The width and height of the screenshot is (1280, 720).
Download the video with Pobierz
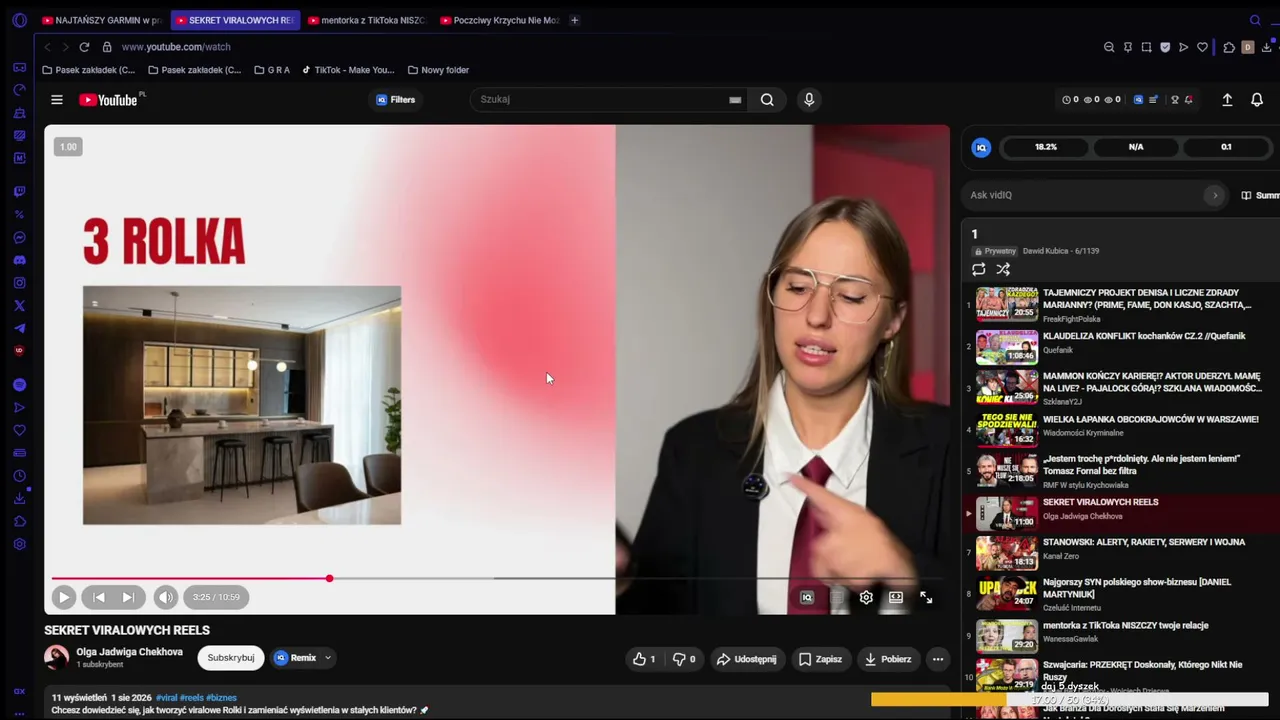(x=888, y=659)
